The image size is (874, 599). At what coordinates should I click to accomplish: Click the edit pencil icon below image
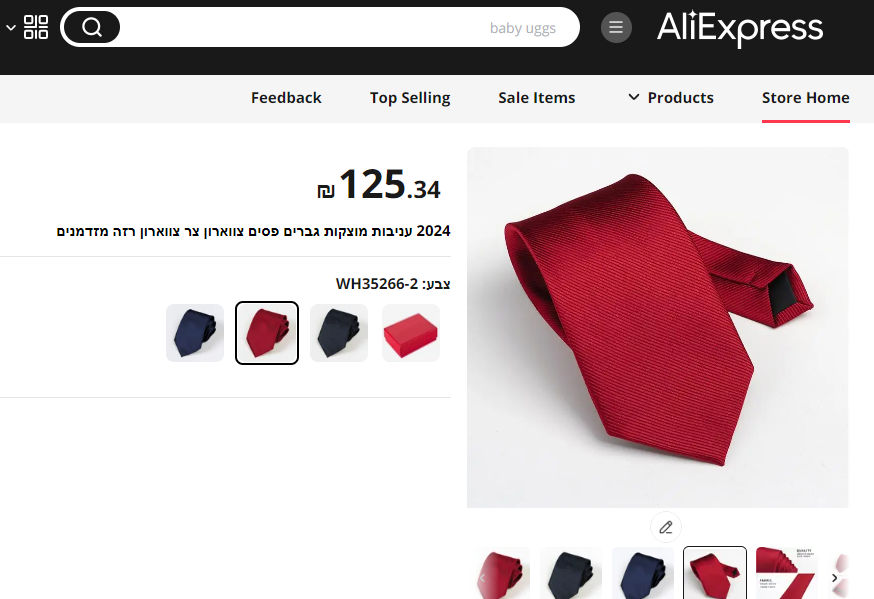click(x=666, y=527)
